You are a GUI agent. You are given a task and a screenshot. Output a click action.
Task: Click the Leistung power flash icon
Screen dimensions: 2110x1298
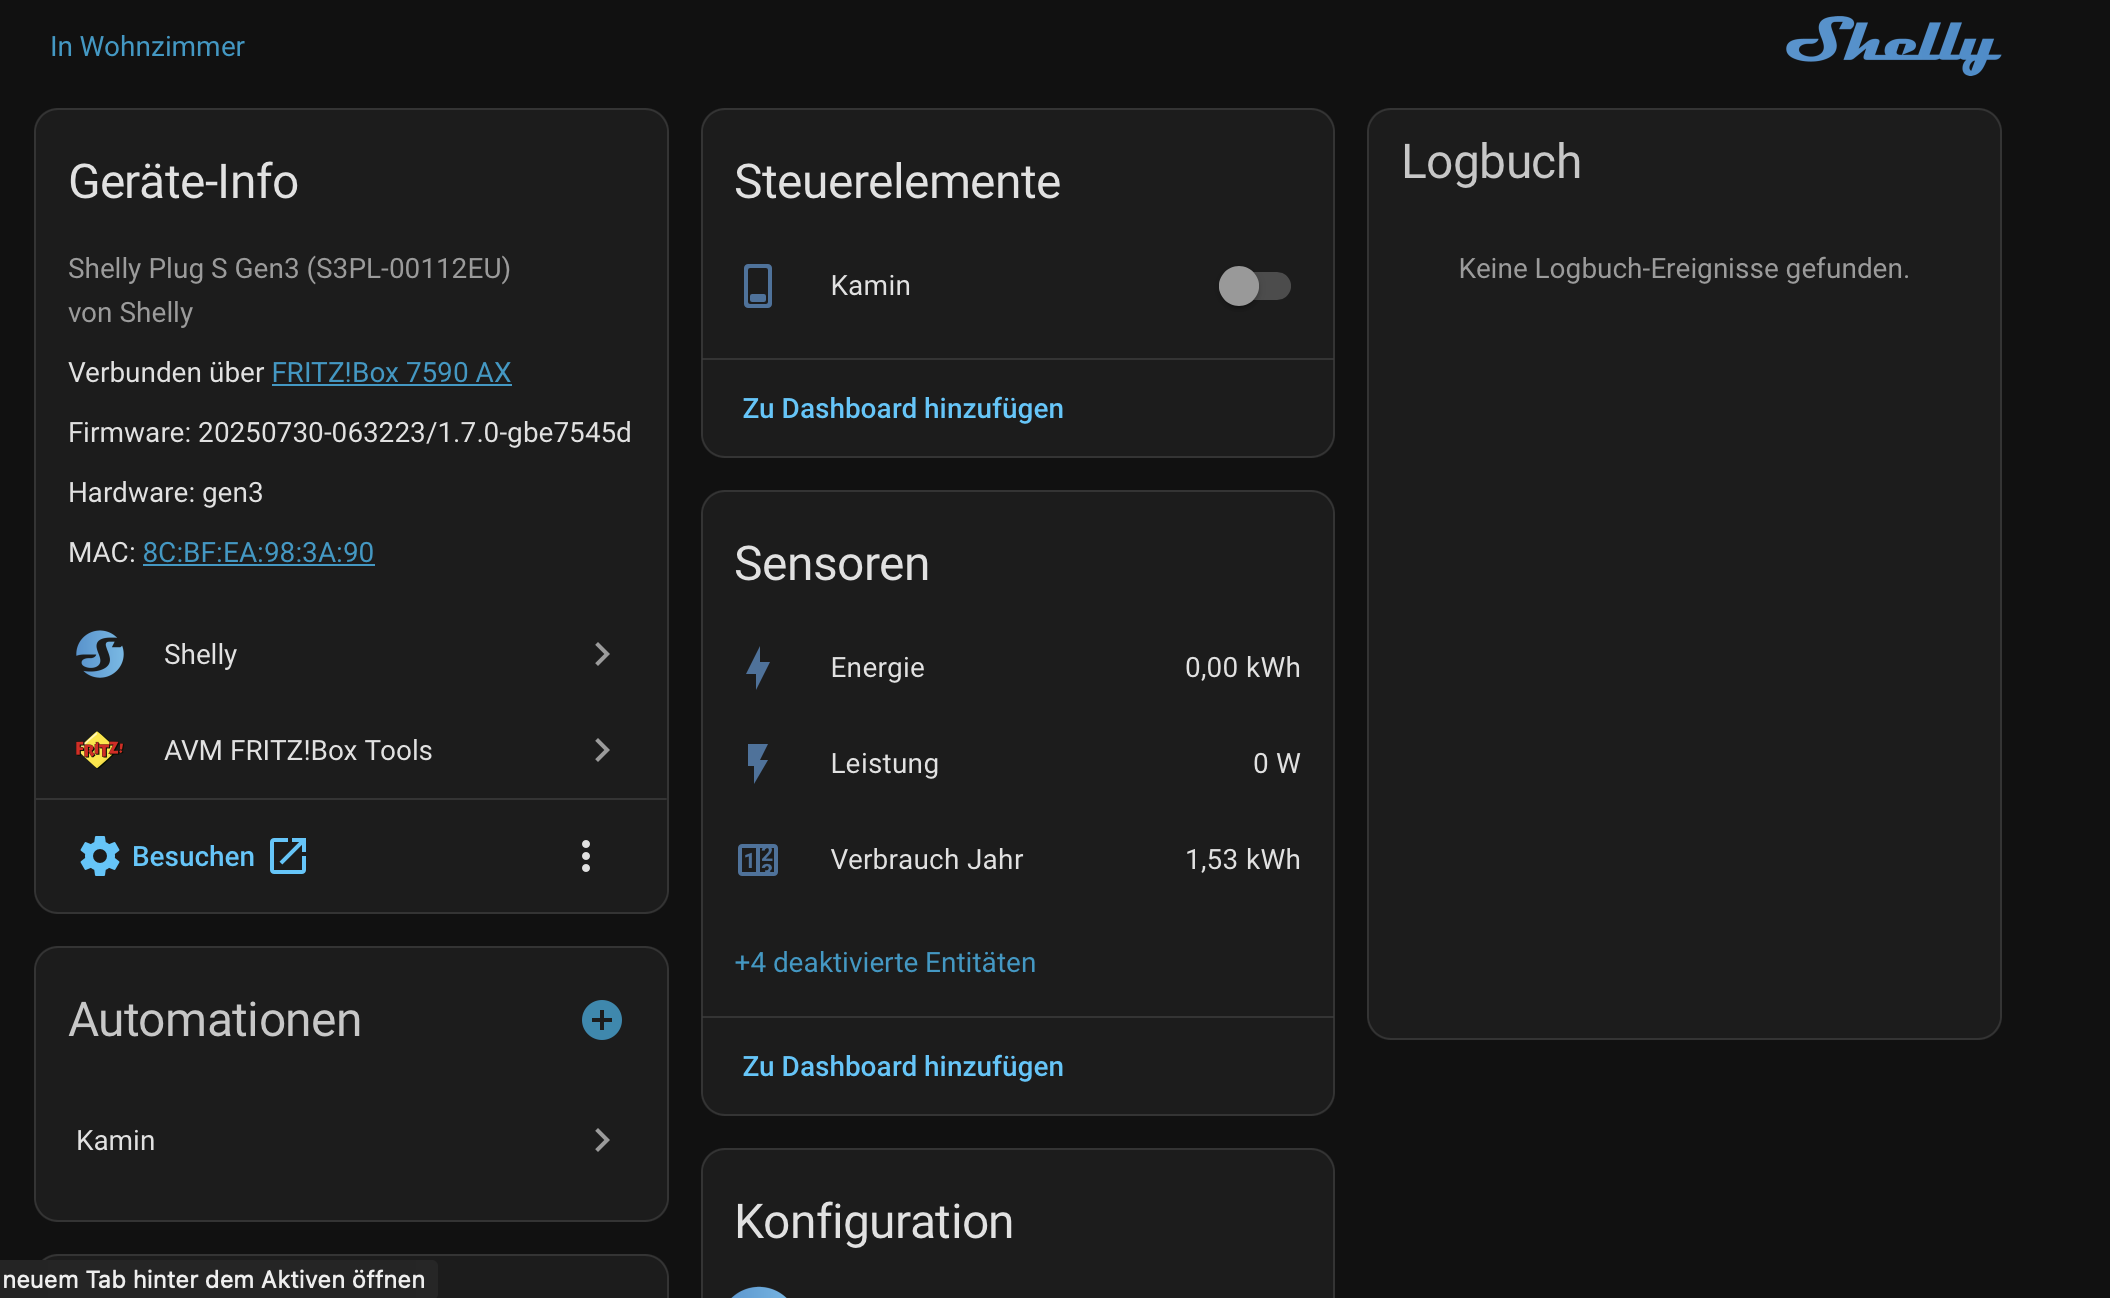[758, 764]
